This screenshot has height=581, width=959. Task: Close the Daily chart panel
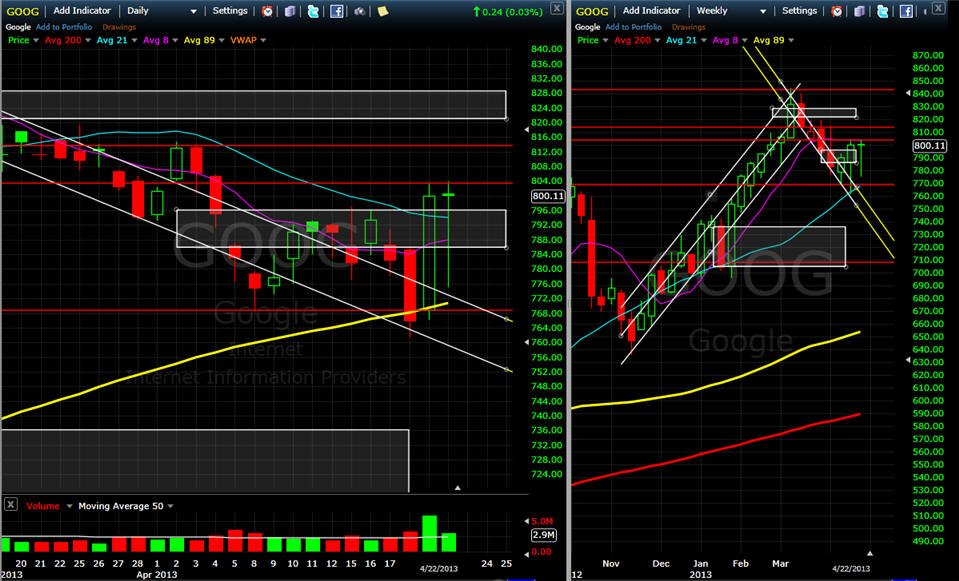click(x=557, y=8)
